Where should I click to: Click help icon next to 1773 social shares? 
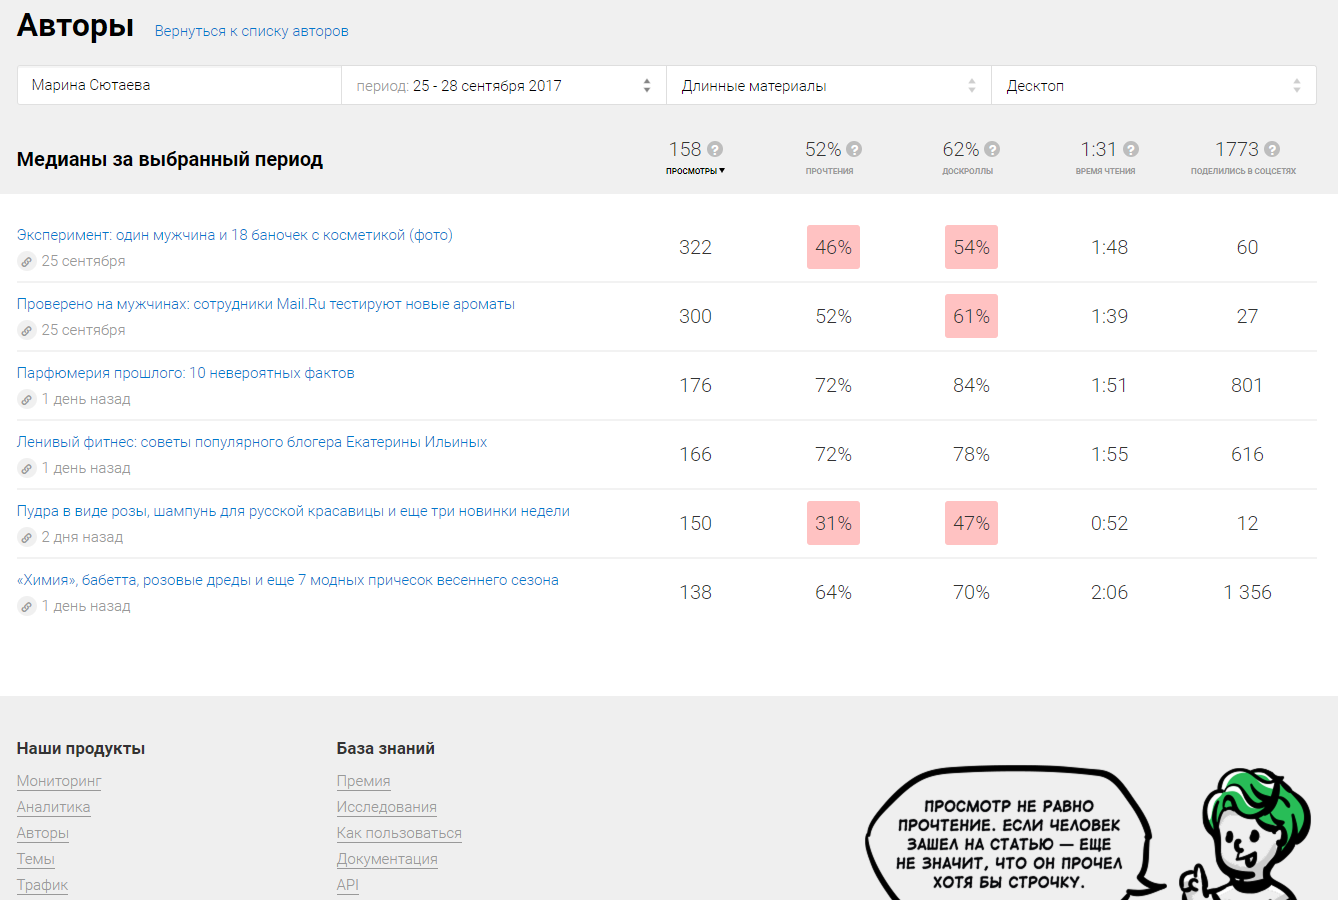click(1272, 149)
